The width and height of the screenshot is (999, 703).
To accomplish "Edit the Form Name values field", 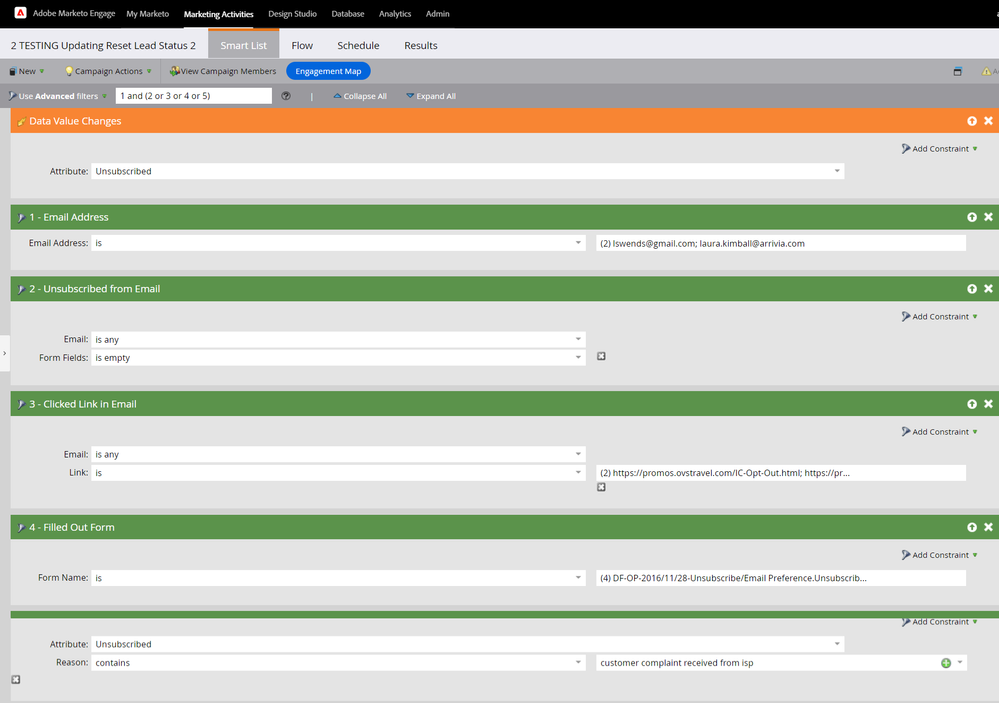I will (781, 577).
